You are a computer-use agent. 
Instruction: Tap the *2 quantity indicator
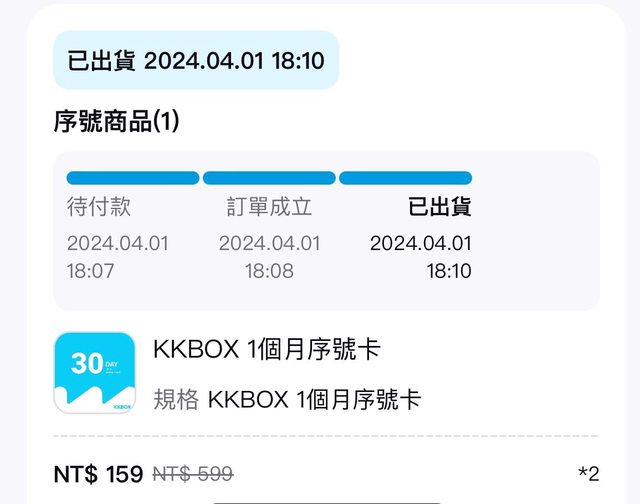587,474
